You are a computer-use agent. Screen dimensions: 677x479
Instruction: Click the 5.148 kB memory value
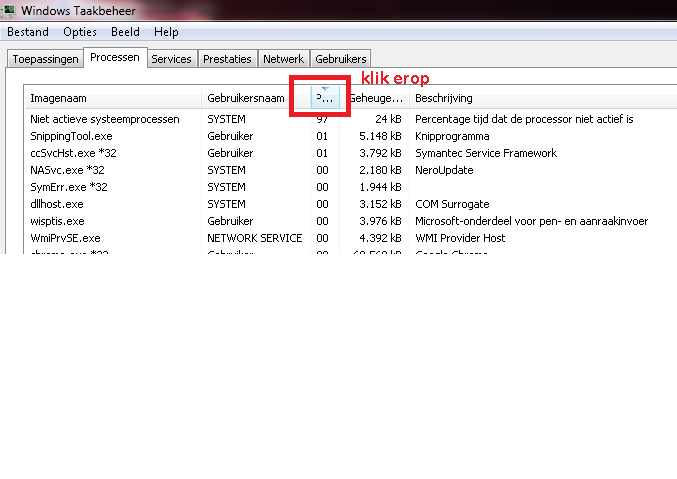tap(380, 136)
